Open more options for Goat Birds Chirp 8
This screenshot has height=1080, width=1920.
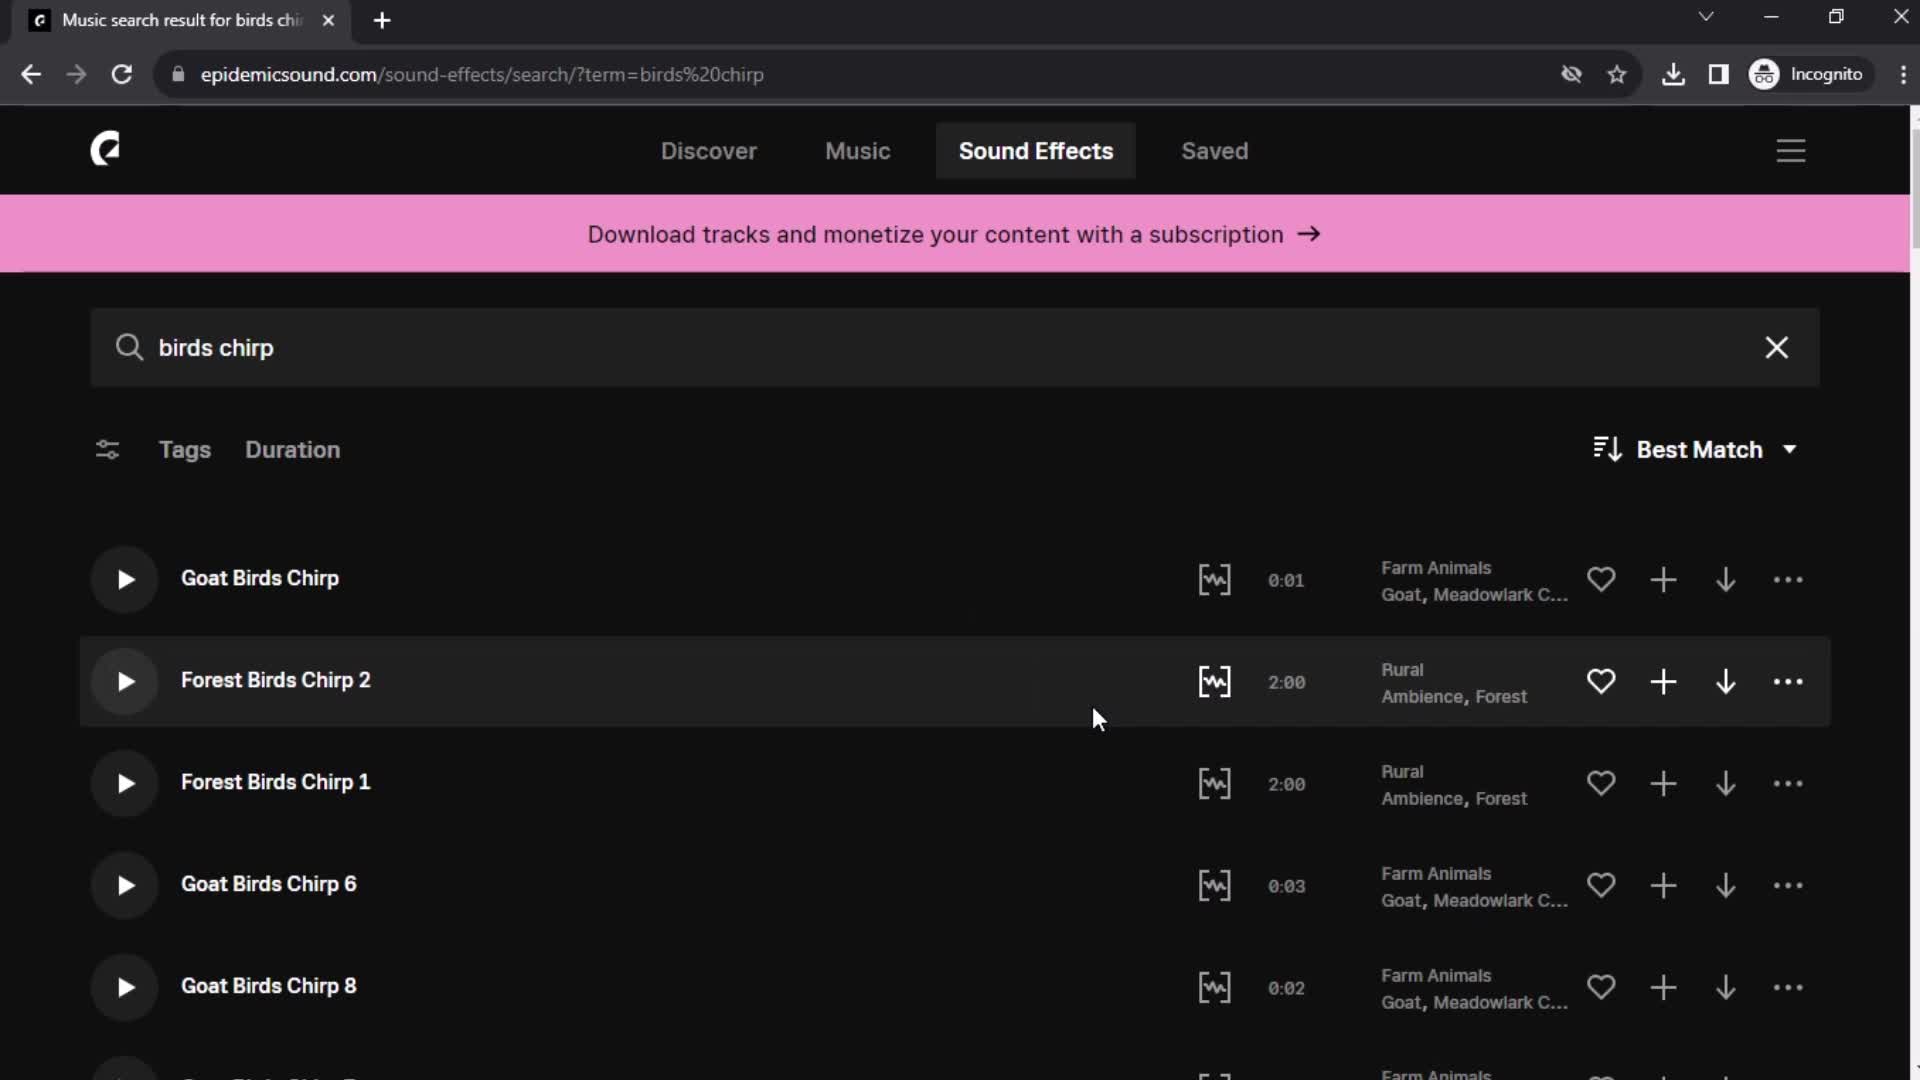(1788, 988)
